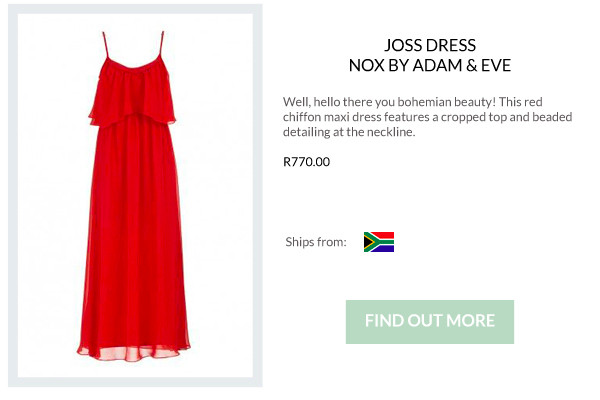Click the words 'bohemian beauty' in the description

coord(447,102)
